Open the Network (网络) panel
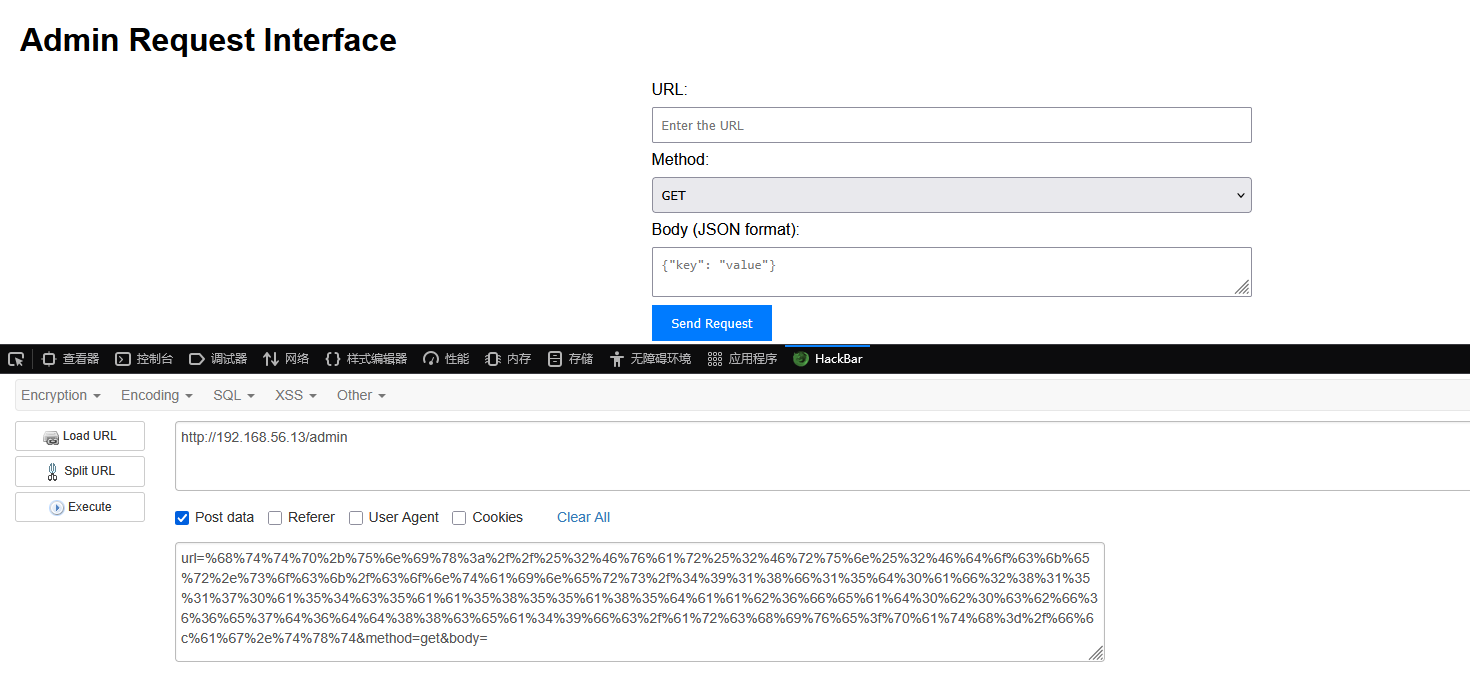Viewport: 1470px width, 685px height. [286, 359]
